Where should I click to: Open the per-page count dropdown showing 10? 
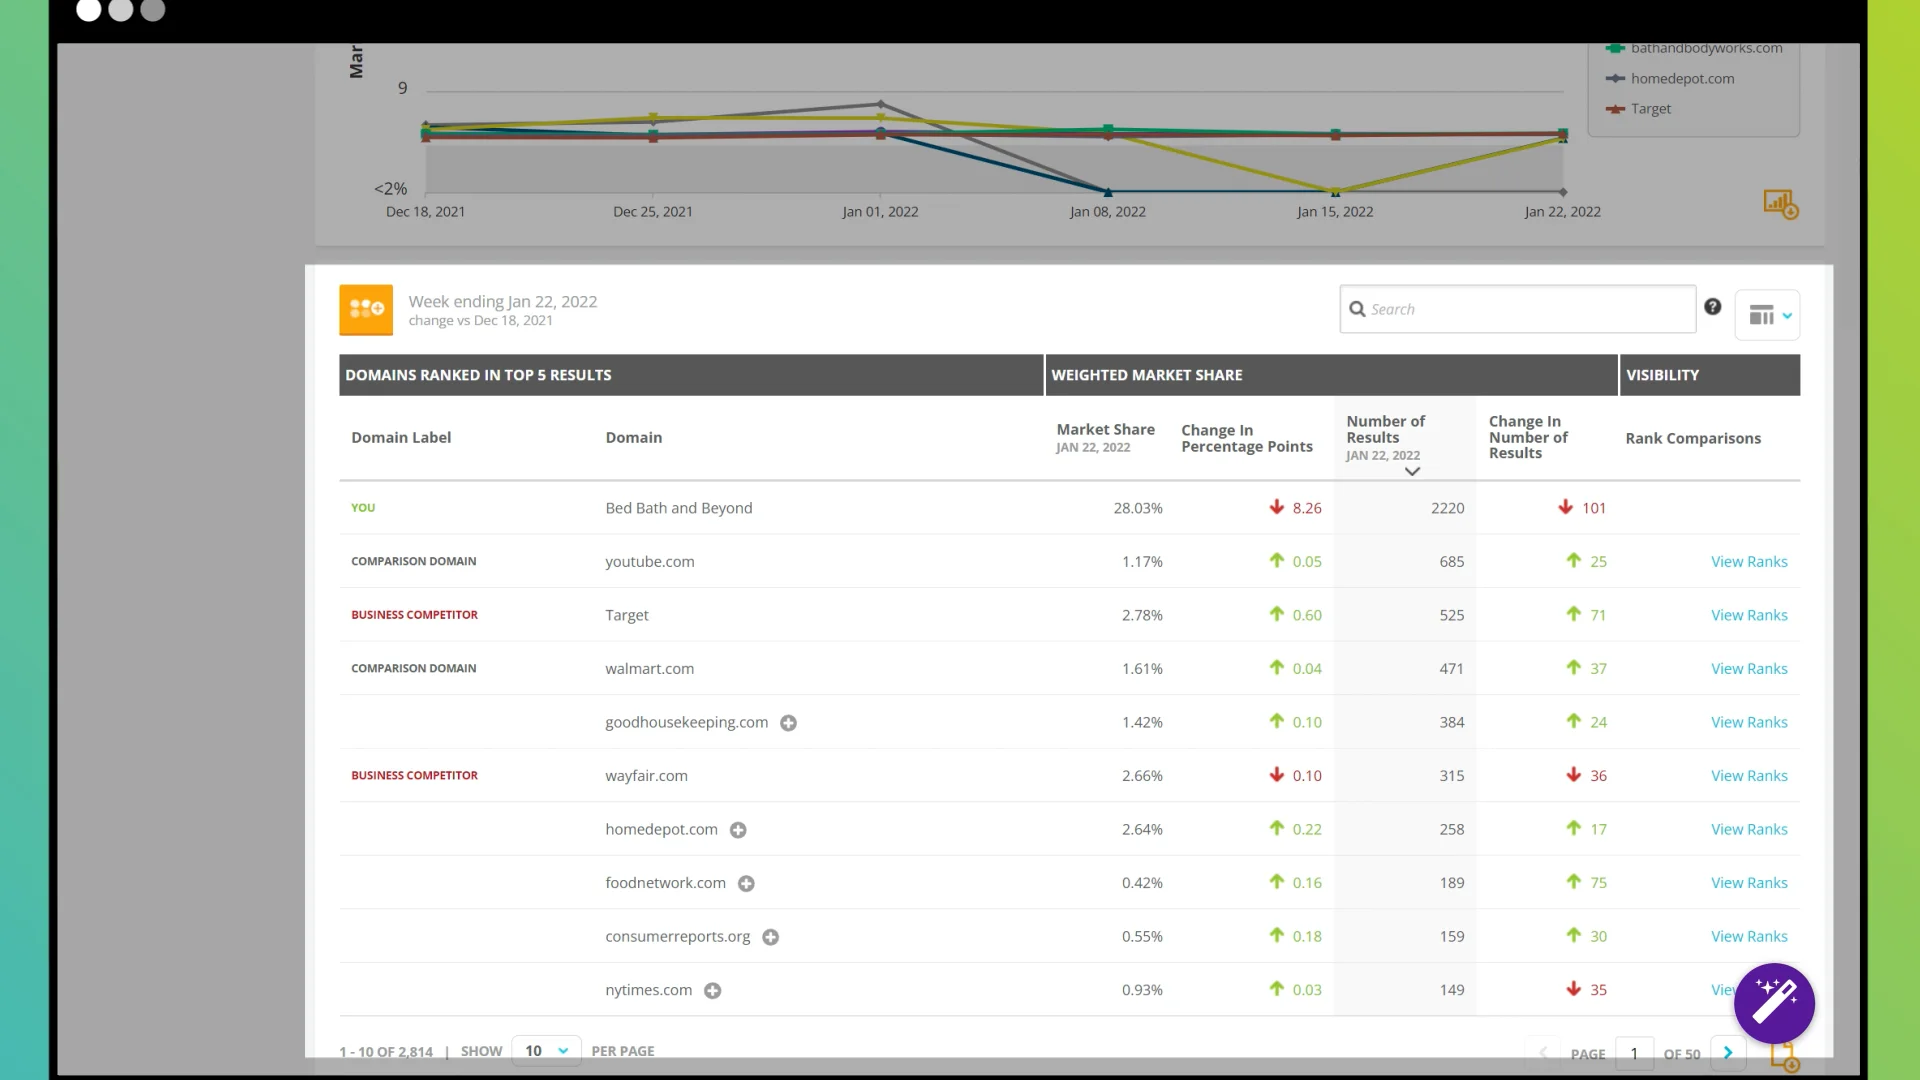click(x=546, y=1050)
